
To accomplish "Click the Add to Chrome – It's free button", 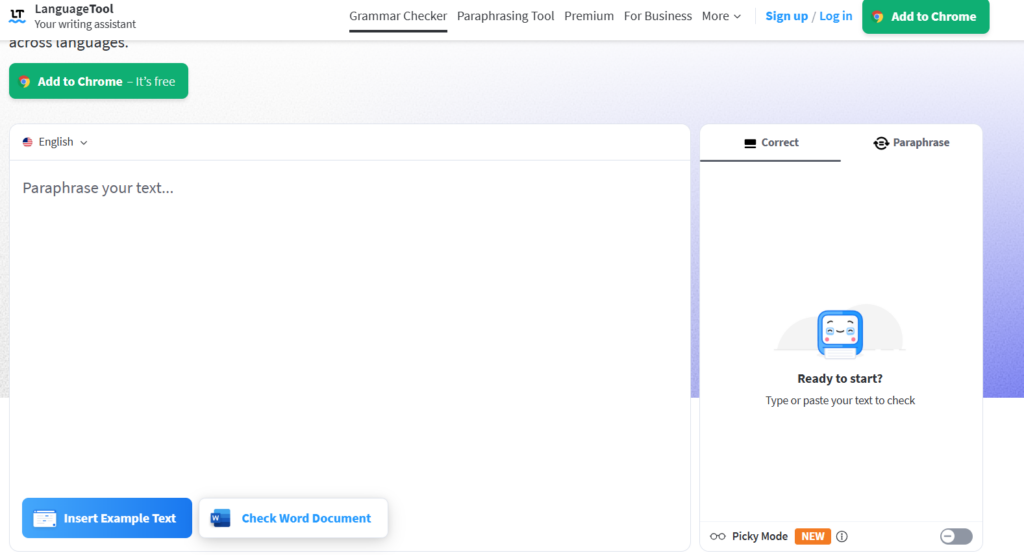I will tap(99, 81).
